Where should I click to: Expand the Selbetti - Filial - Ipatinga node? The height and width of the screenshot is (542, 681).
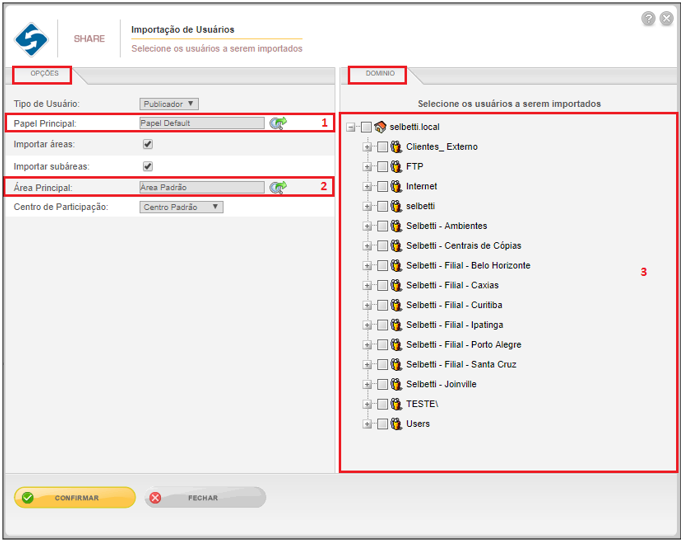pyautogui.click(x=367, y=325)
